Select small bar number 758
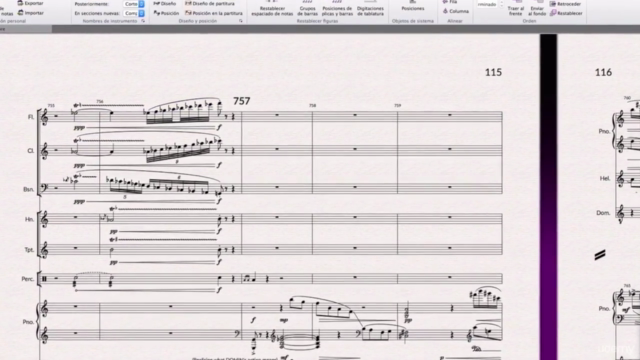Image resolution: width=640 pixels, height=360 pixels. (312, 106)
